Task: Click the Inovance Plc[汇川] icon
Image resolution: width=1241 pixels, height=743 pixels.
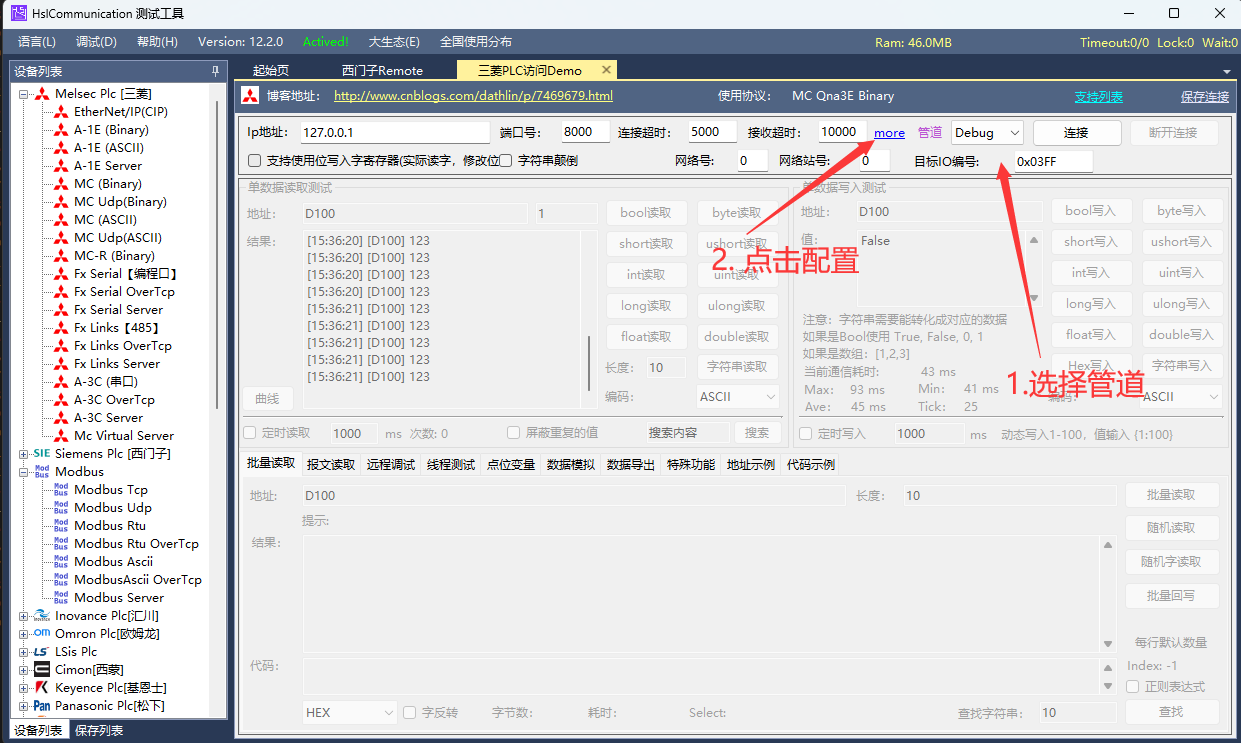Action: coord(42,616)
